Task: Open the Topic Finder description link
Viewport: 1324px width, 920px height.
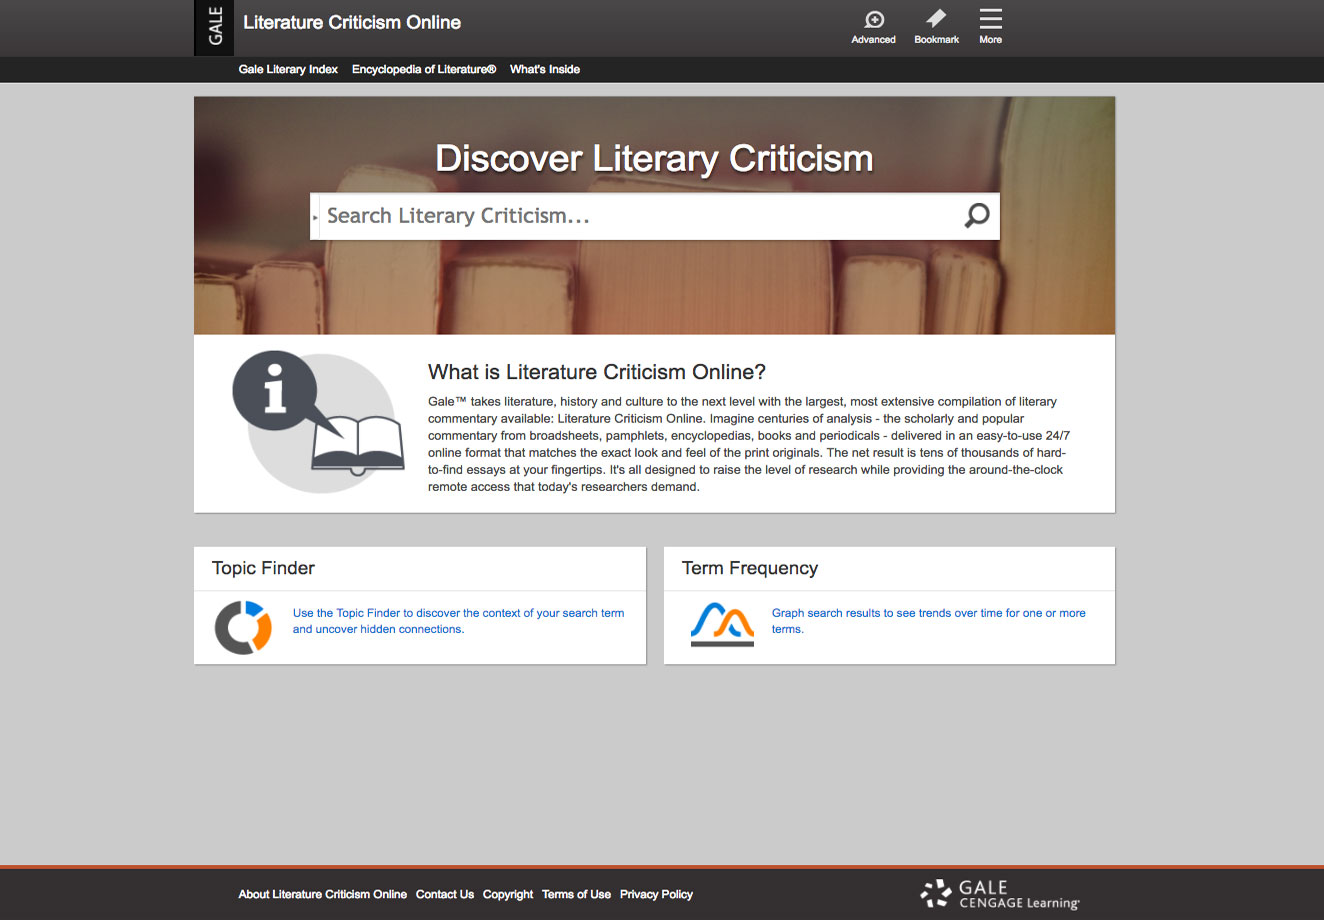Action: pos(458,621)
